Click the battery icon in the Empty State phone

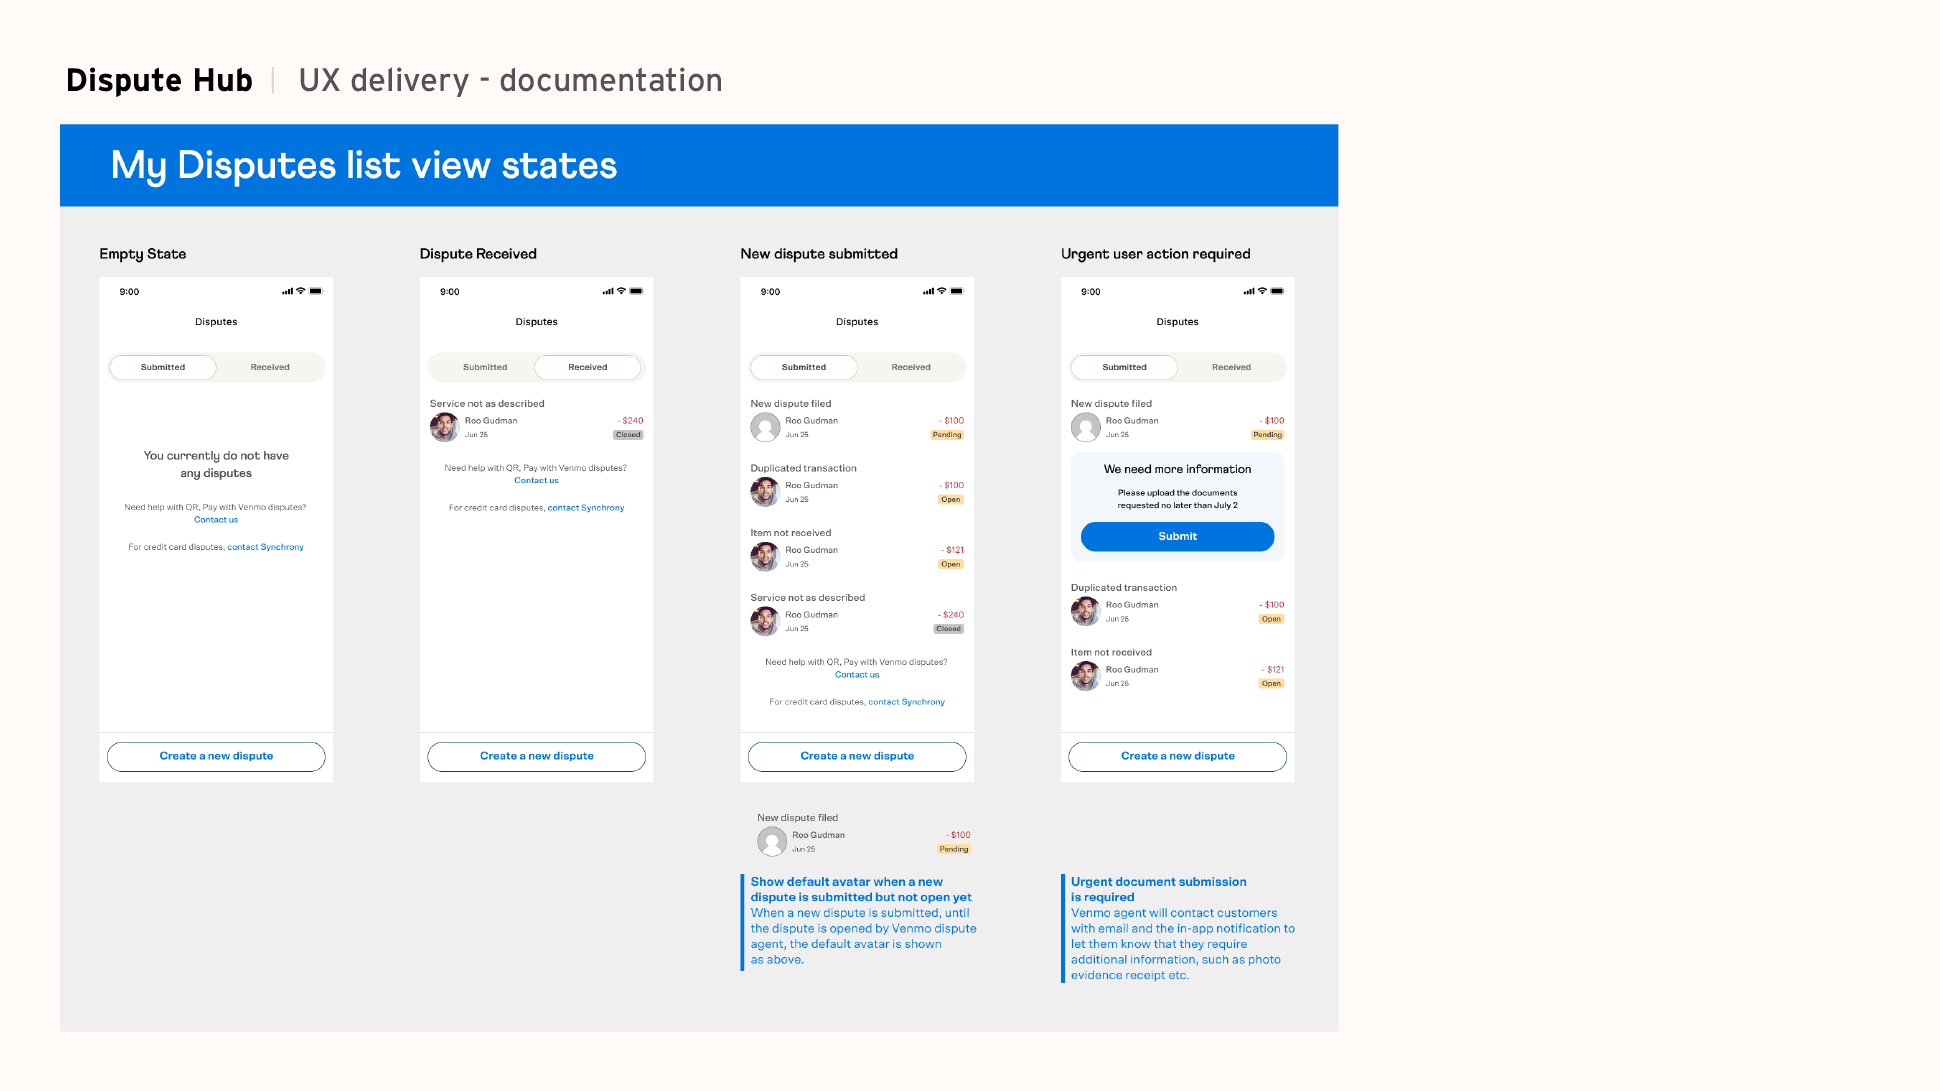pyautogui.click(x=316, y=291)
